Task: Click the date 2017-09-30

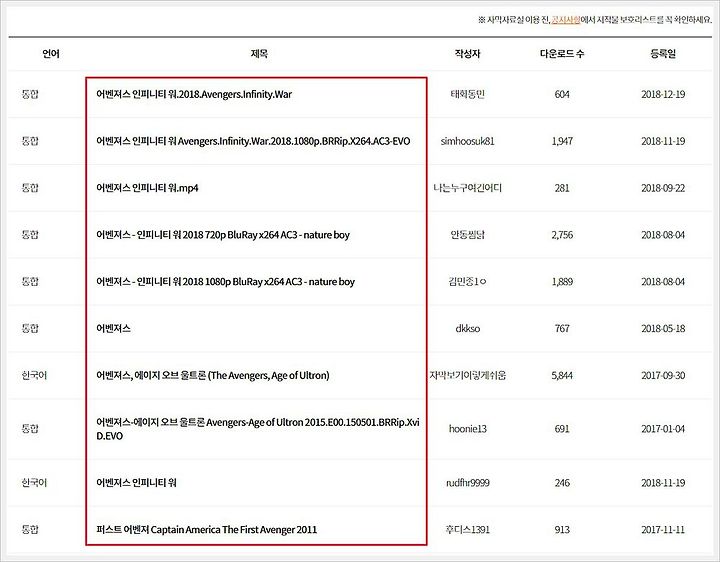Action: 663,376
